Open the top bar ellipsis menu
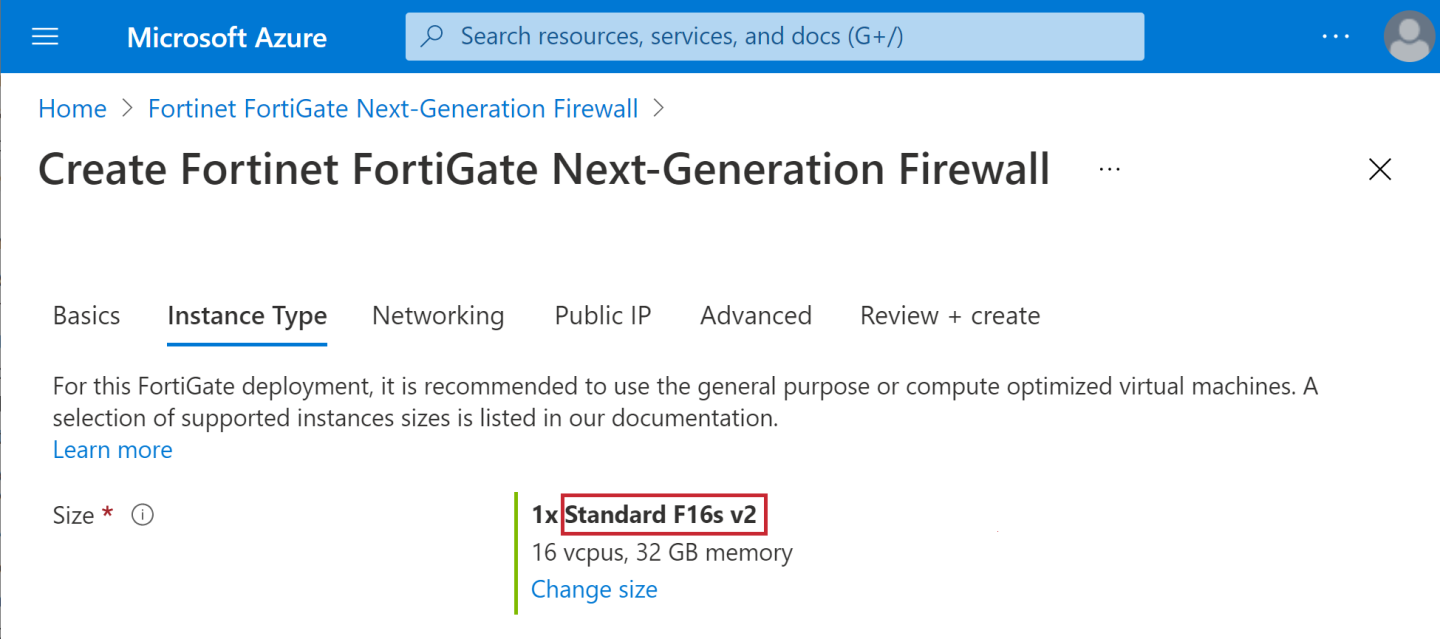1440x639 pixels. click(x=1336, y=36)
